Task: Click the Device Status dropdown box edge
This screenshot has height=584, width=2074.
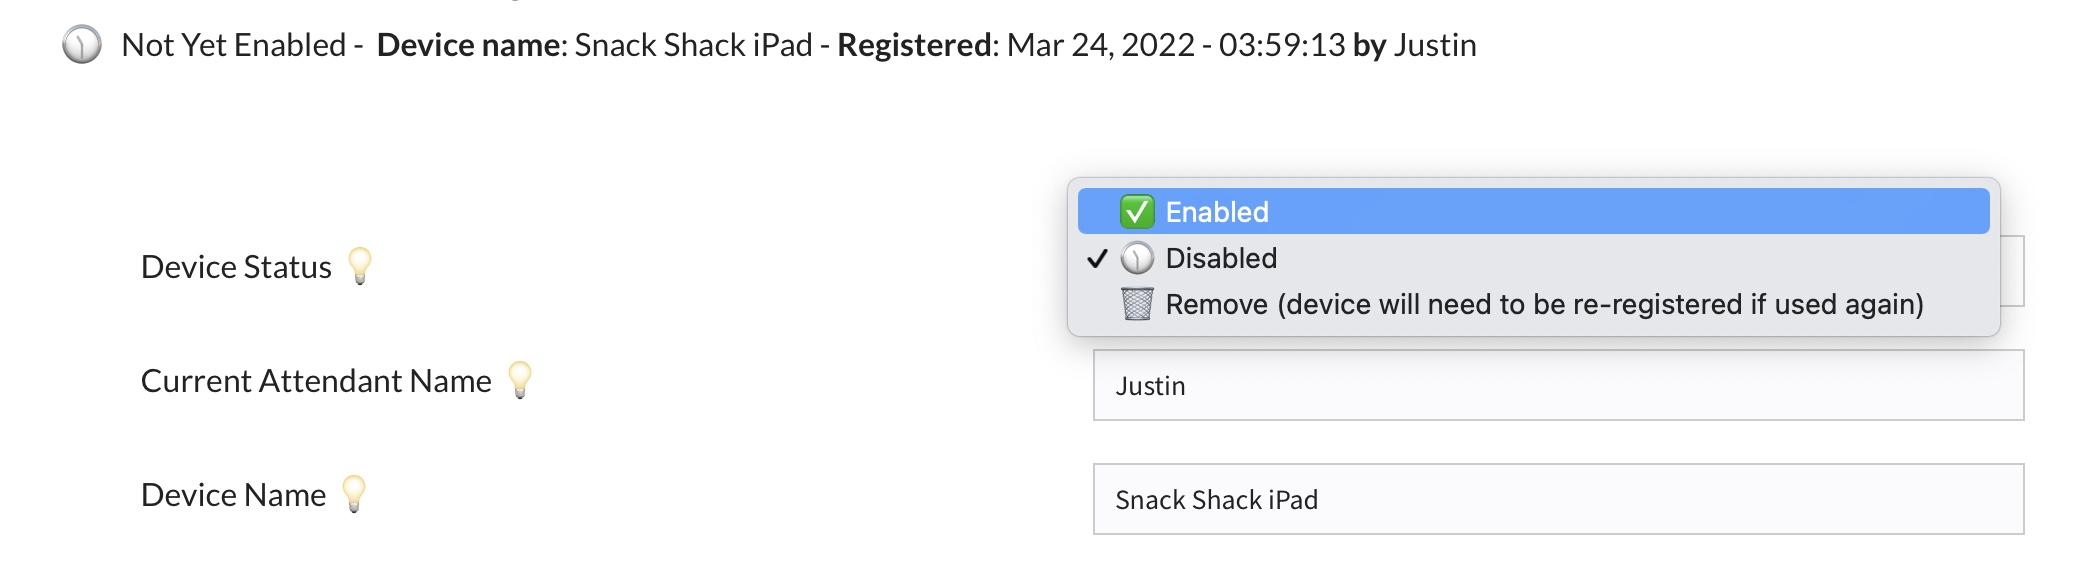Action: click(x=2012, y=271)
